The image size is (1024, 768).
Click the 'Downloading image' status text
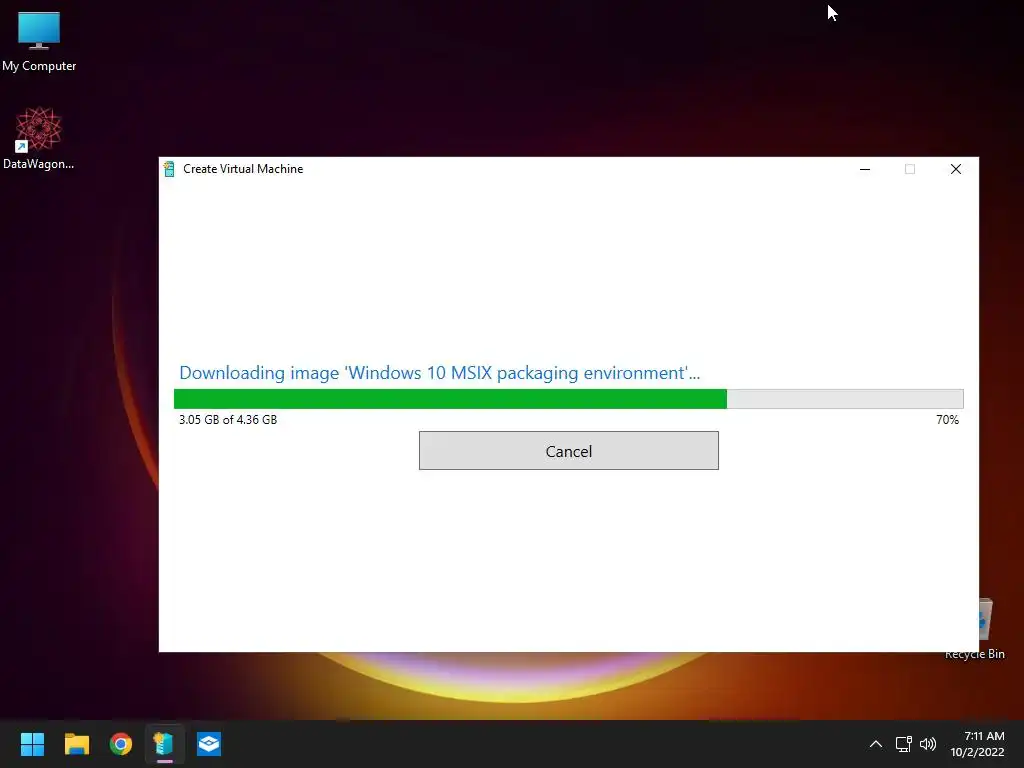pos(440,373)
